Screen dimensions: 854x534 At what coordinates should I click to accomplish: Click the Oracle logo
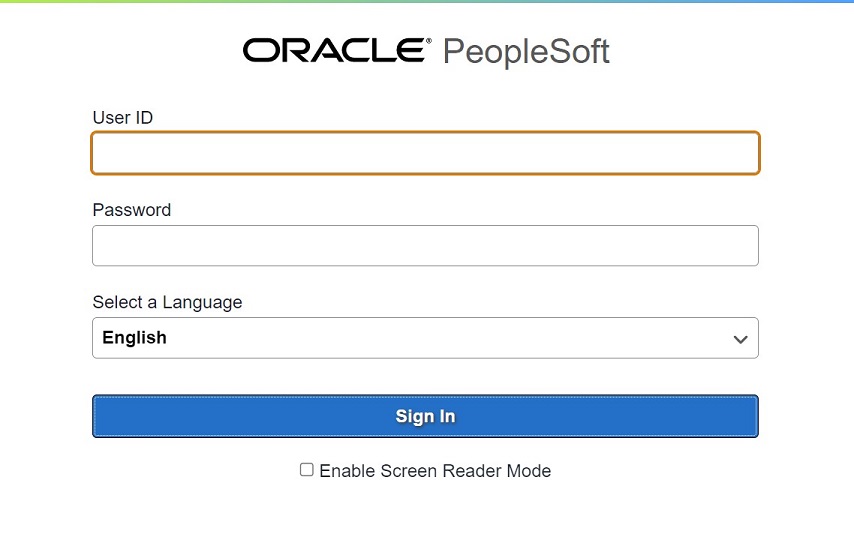click(335, 50)
